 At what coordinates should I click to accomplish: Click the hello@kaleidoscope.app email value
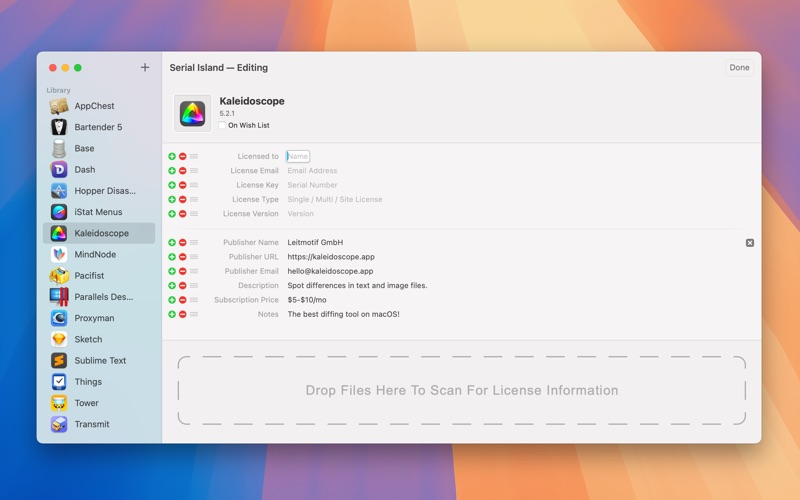point(330,271)
